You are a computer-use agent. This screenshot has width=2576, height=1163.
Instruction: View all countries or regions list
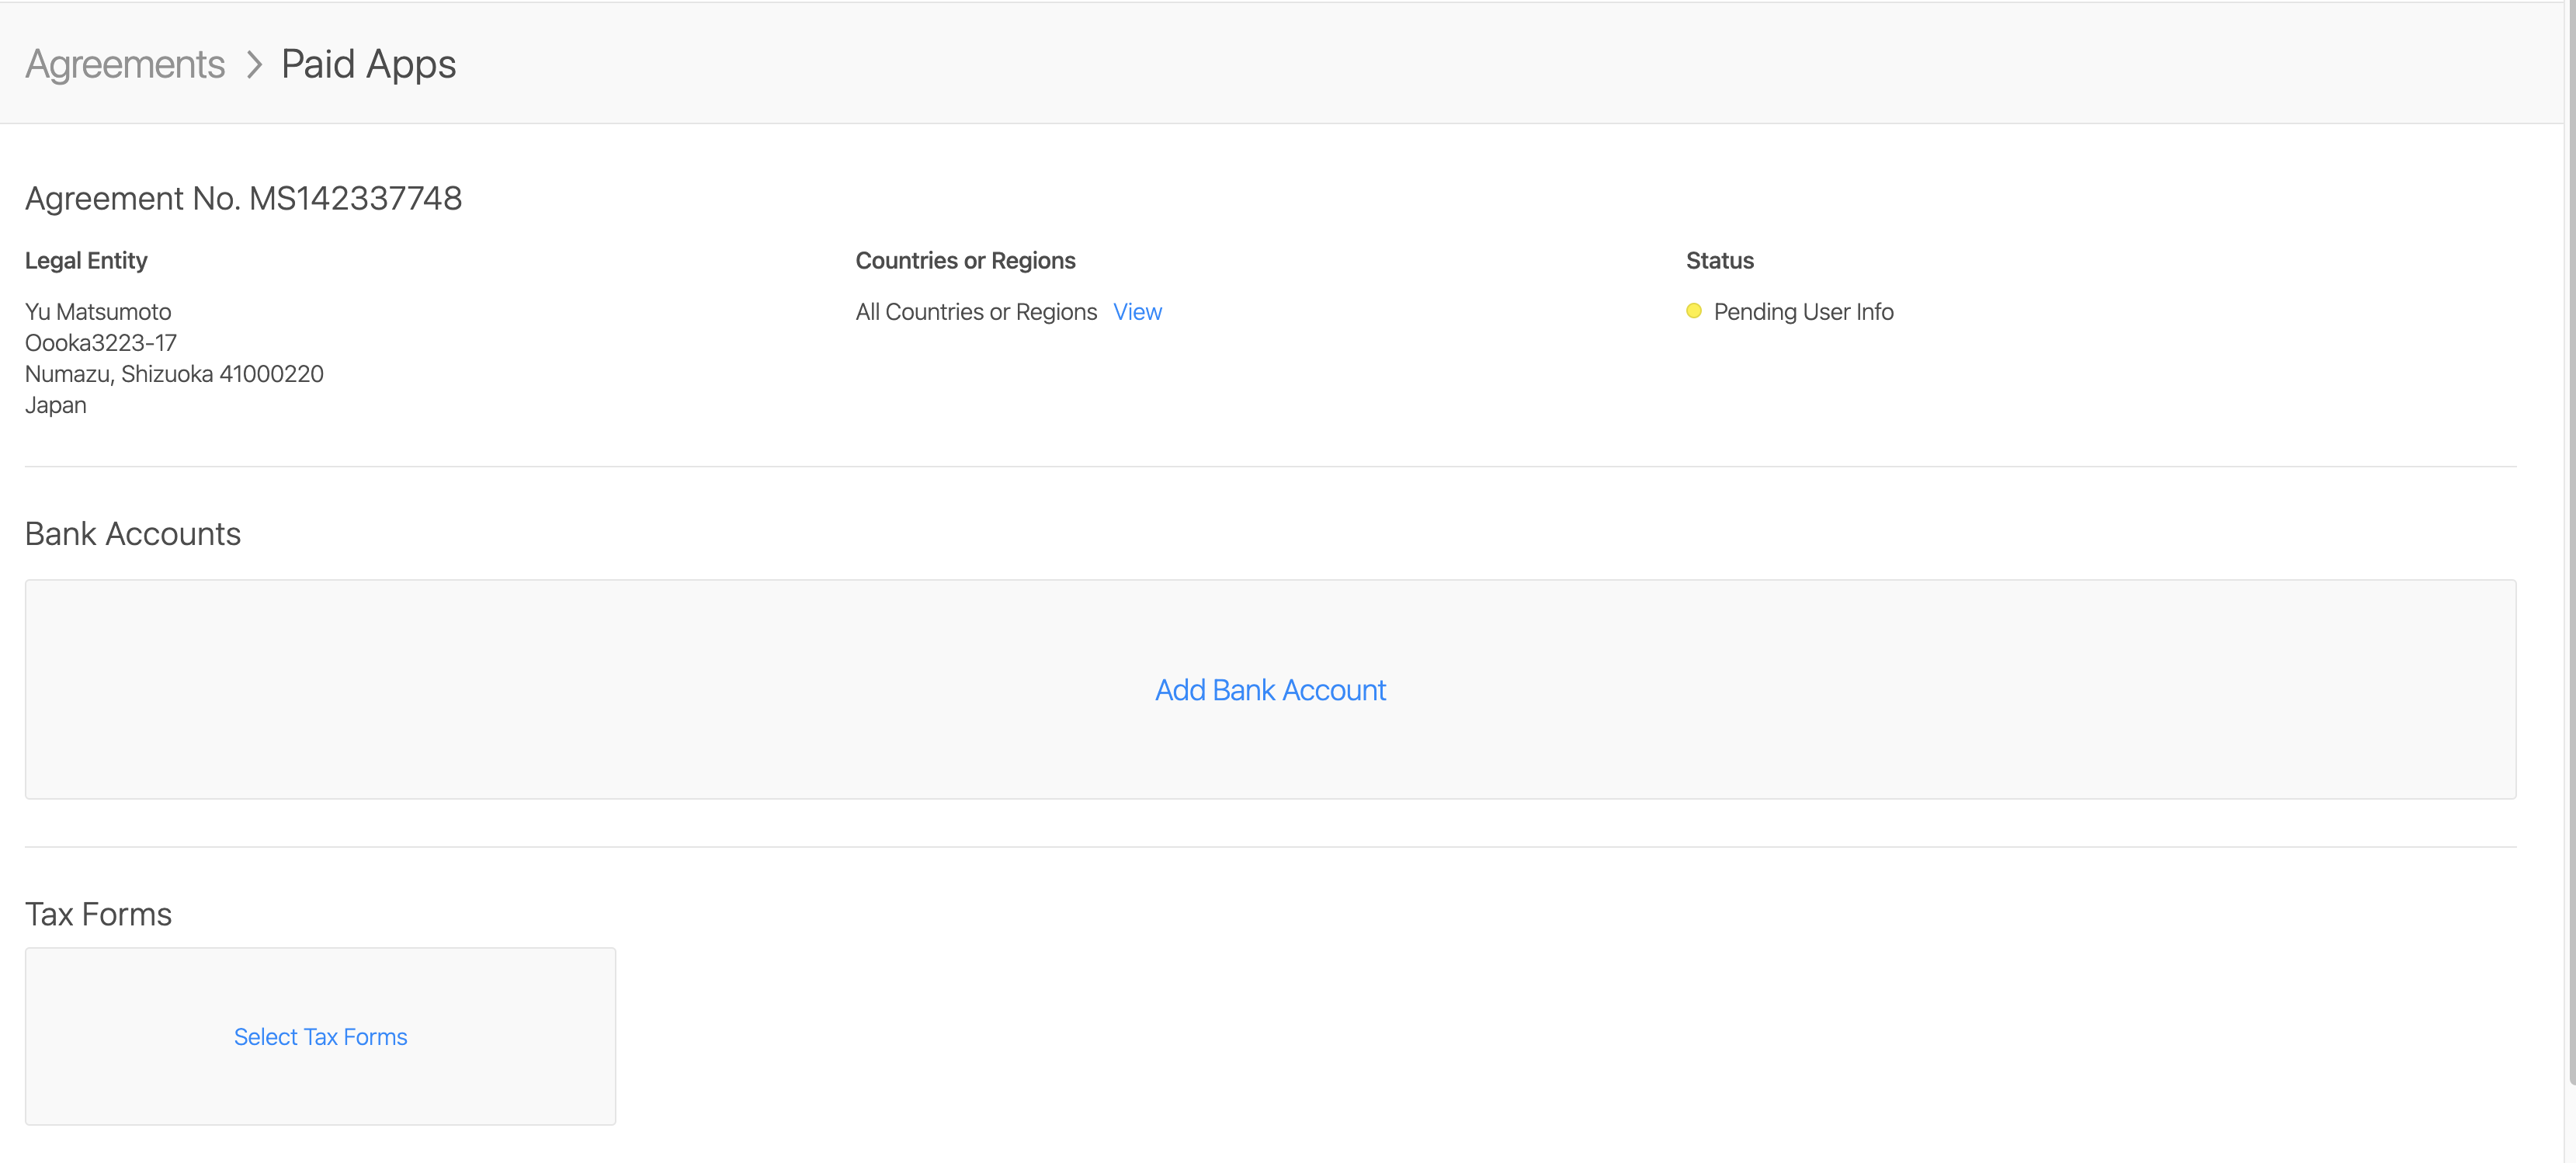pos(1137,311)
